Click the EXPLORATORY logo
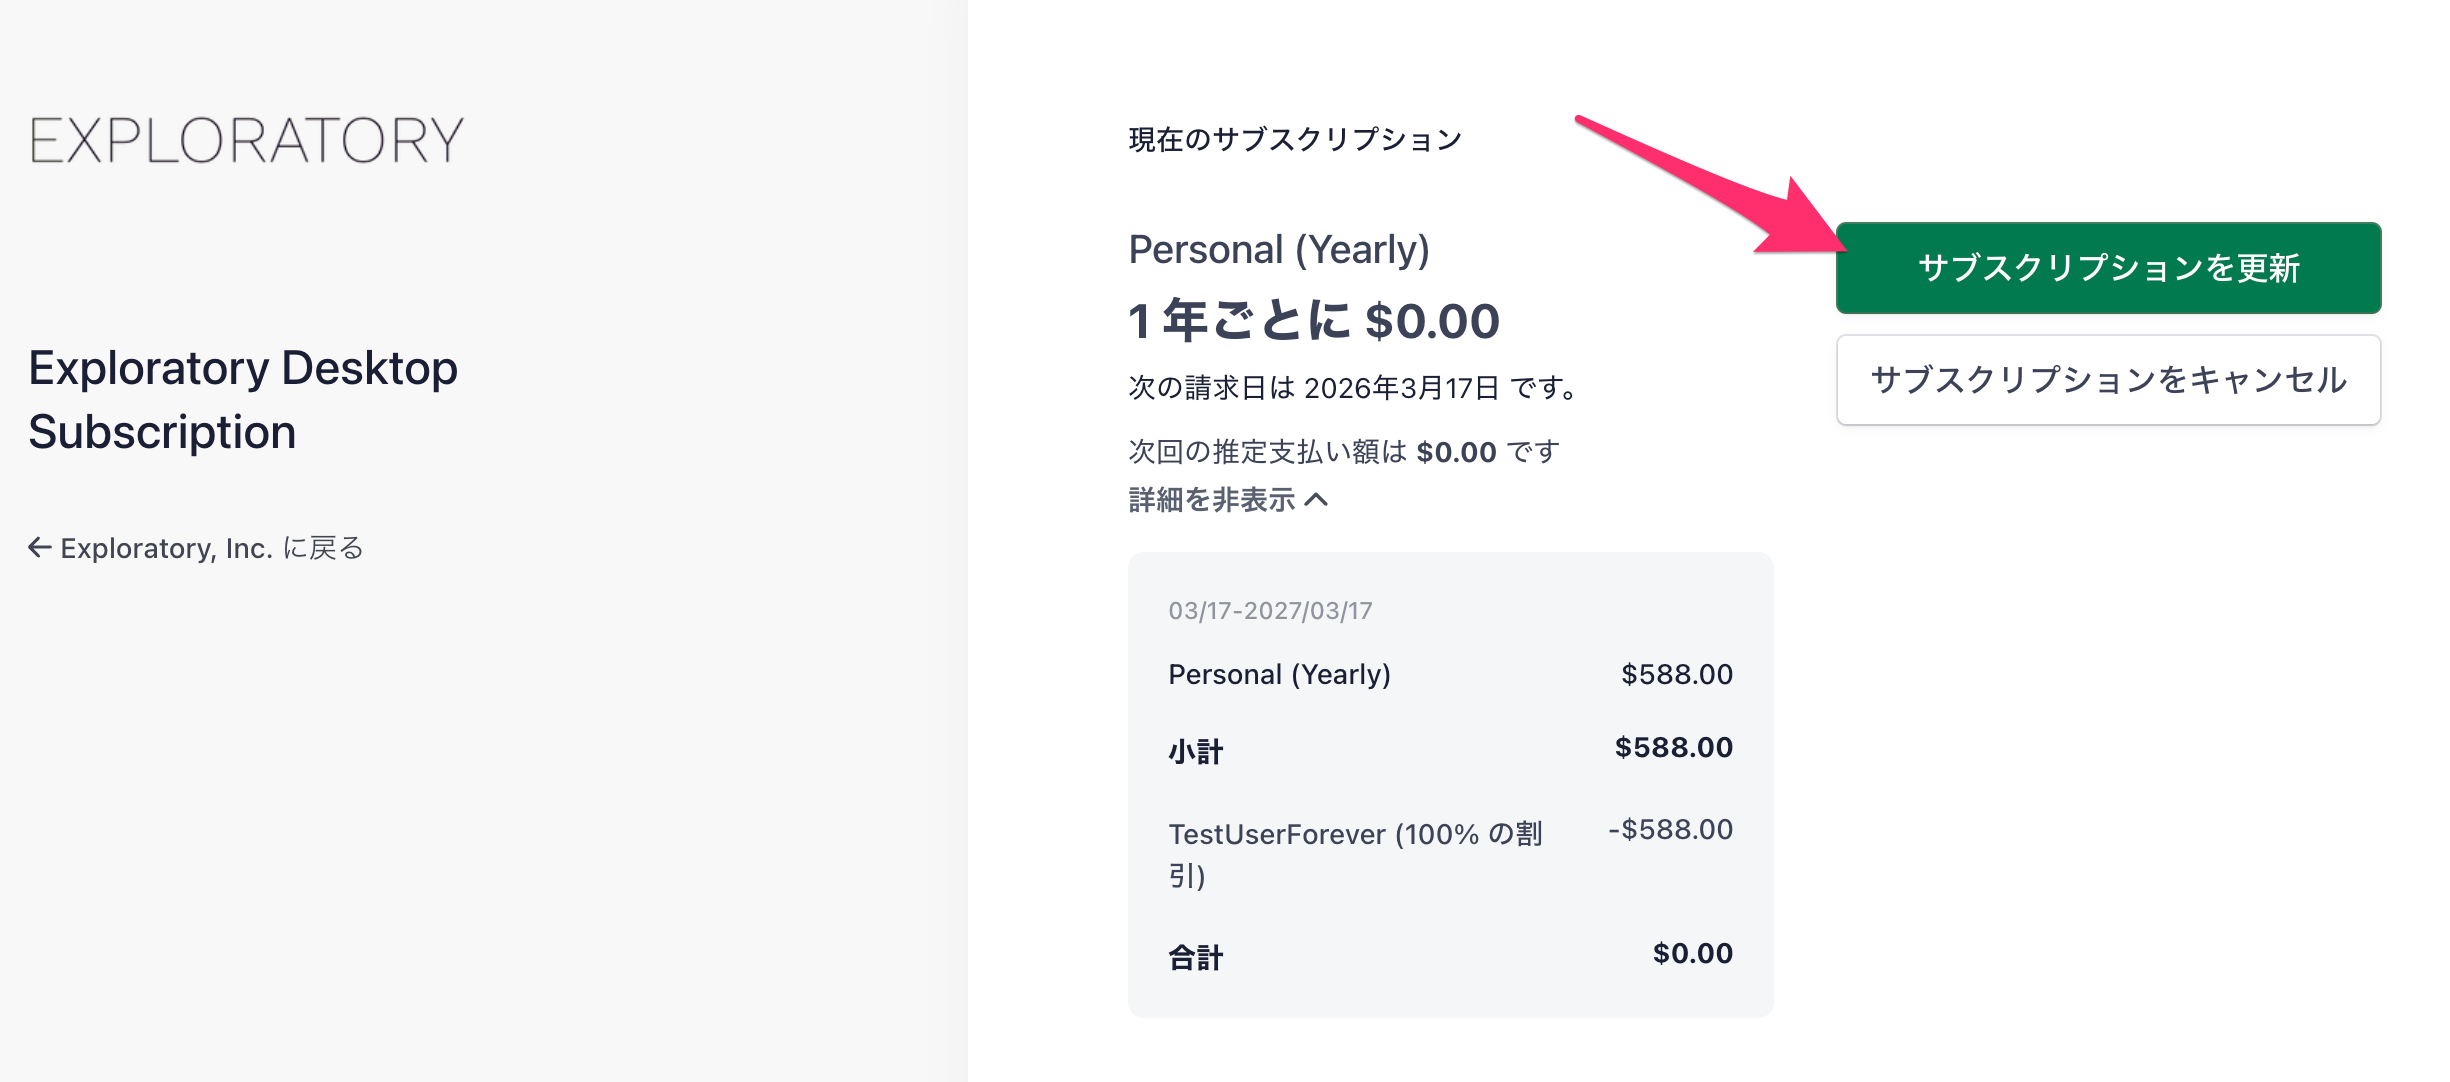 click(246, 140)
